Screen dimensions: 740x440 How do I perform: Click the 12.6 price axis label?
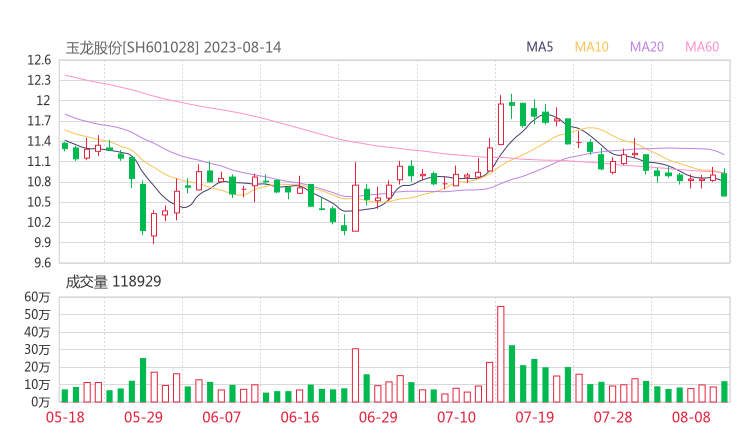point(39,60)
